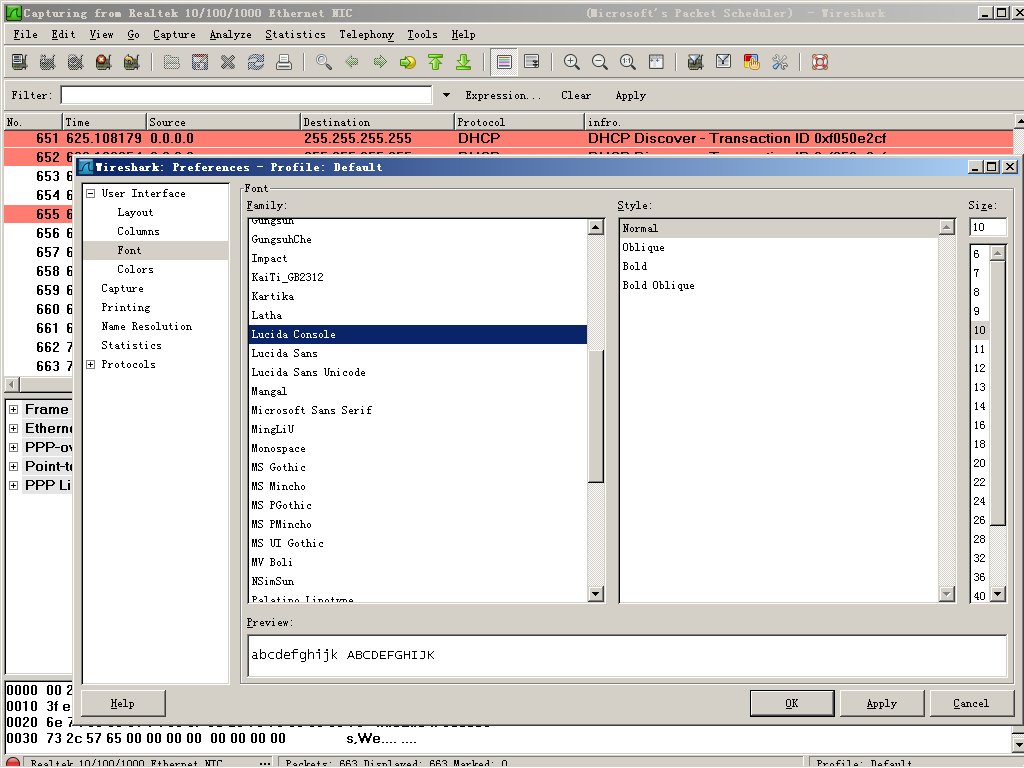Open the capture interfaces list icon
The height and width of the screenshot is (768, 1024).
pos(20,62)
